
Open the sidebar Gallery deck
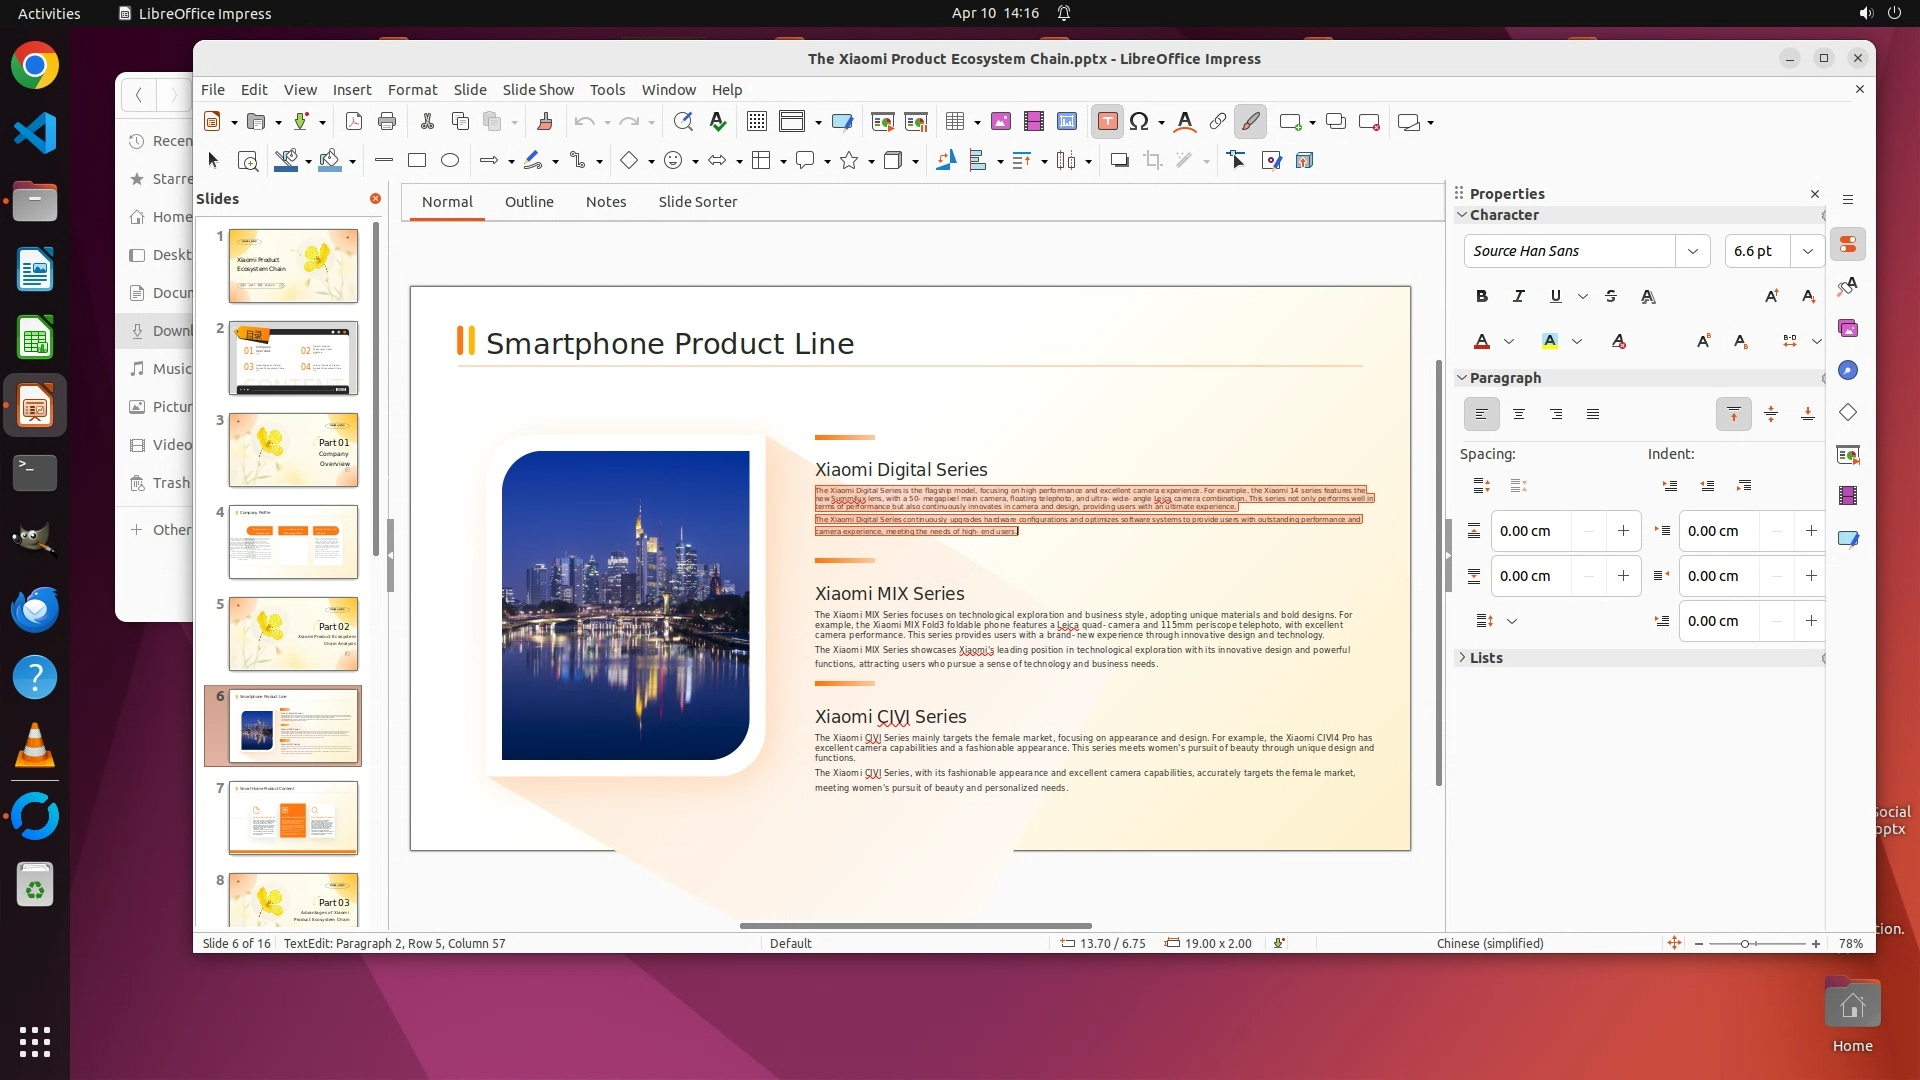pyautogui.click(x=1847, y=329)
